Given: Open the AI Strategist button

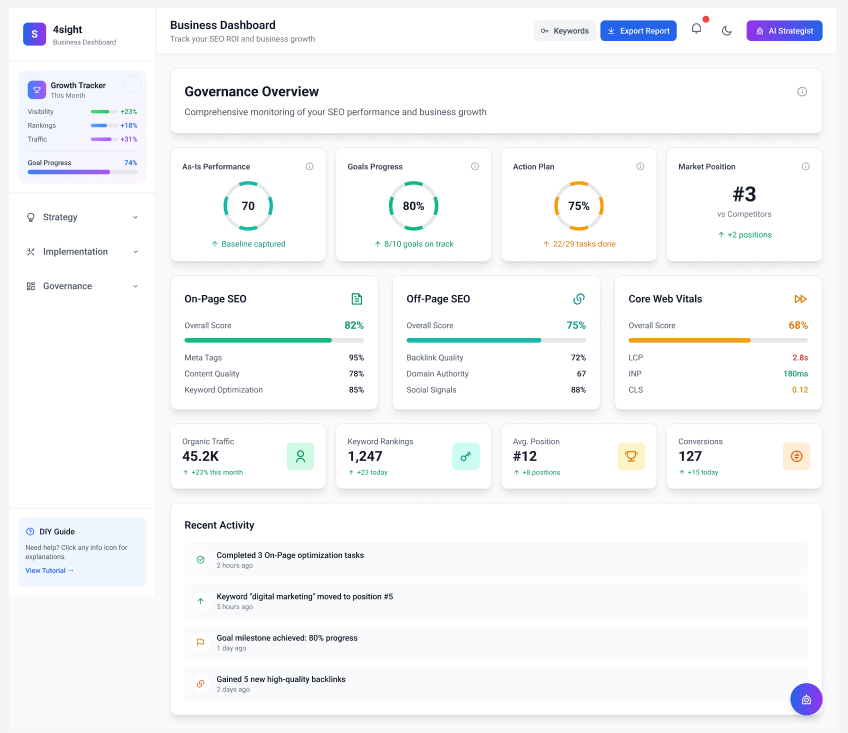Looking at the screenshot, I should [x=784, y=31].
